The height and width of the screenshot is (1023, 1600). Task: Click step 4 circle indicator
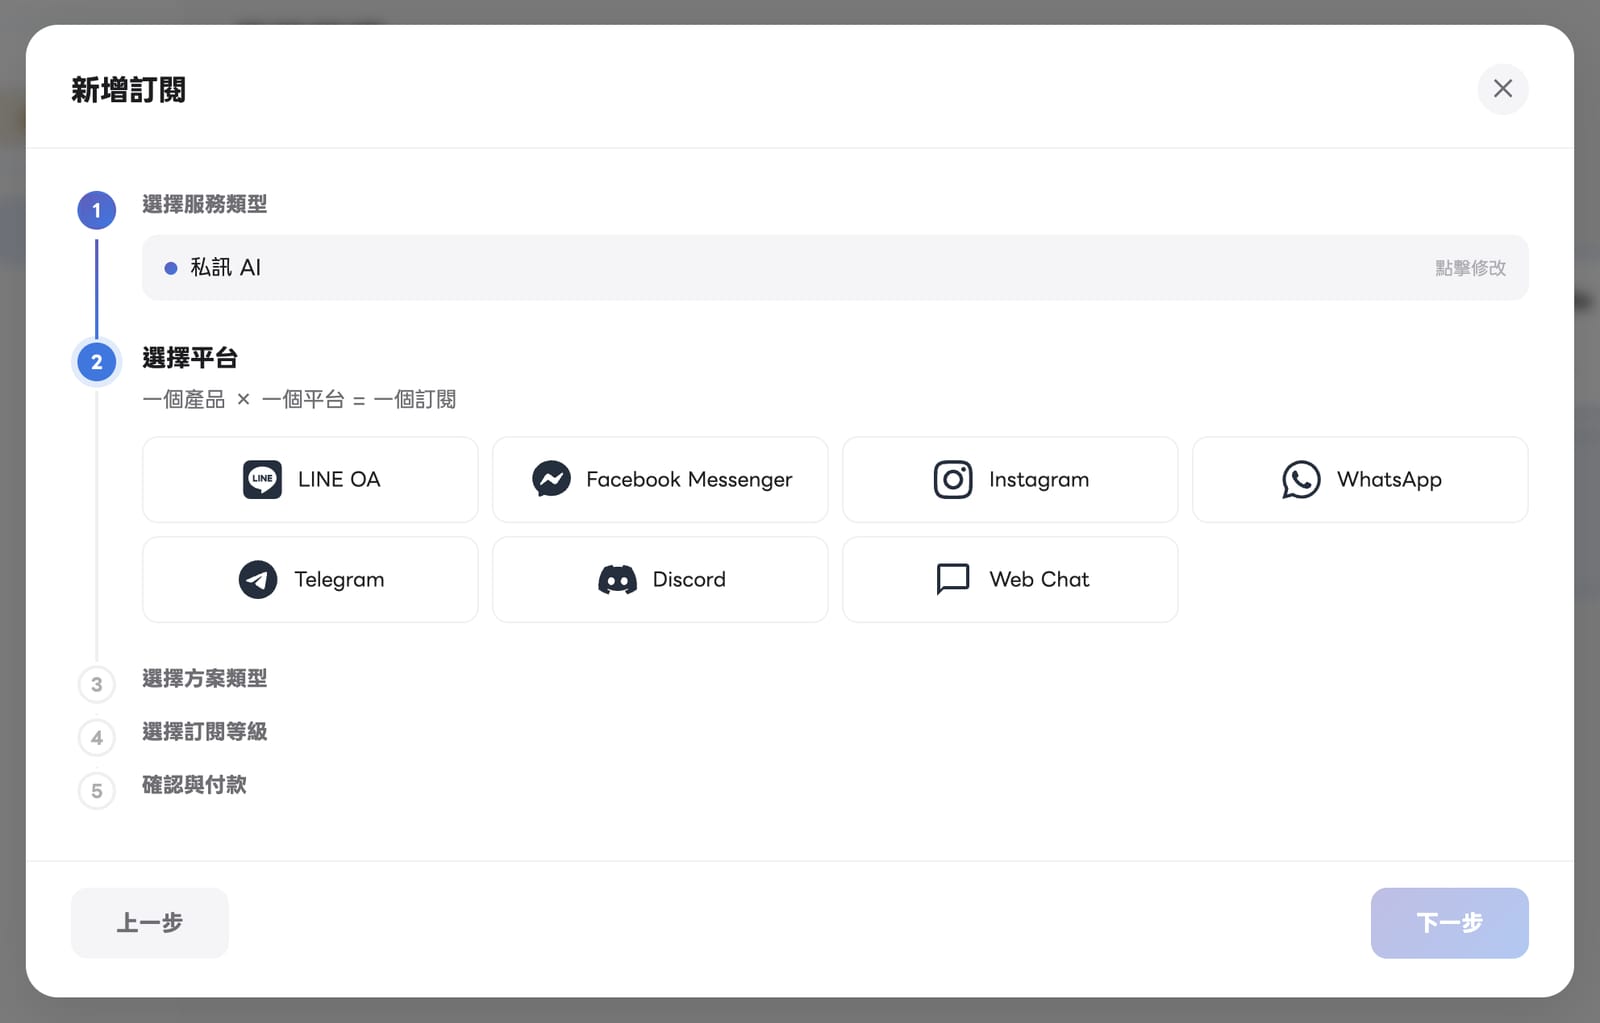(97, 737)
